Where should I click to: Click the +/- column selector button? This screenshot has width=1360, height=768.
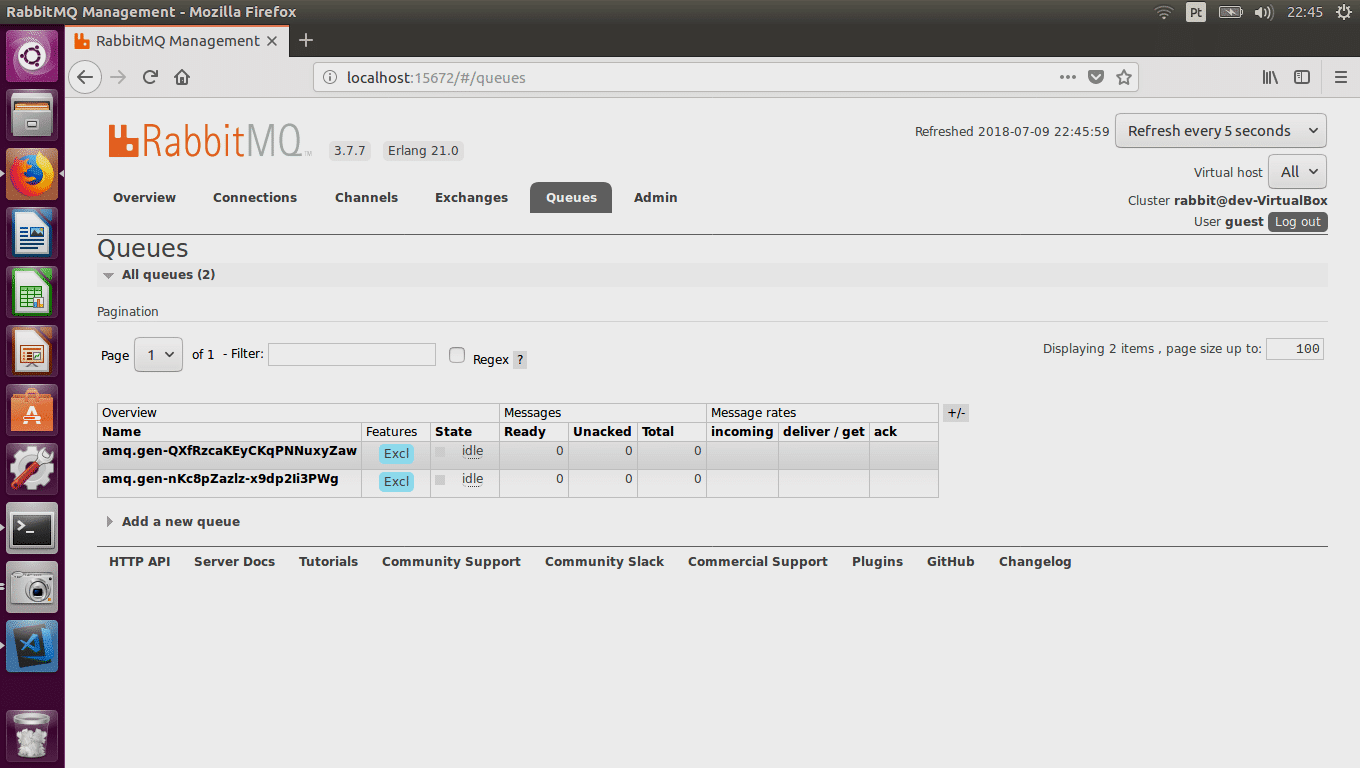pos(955,413)
